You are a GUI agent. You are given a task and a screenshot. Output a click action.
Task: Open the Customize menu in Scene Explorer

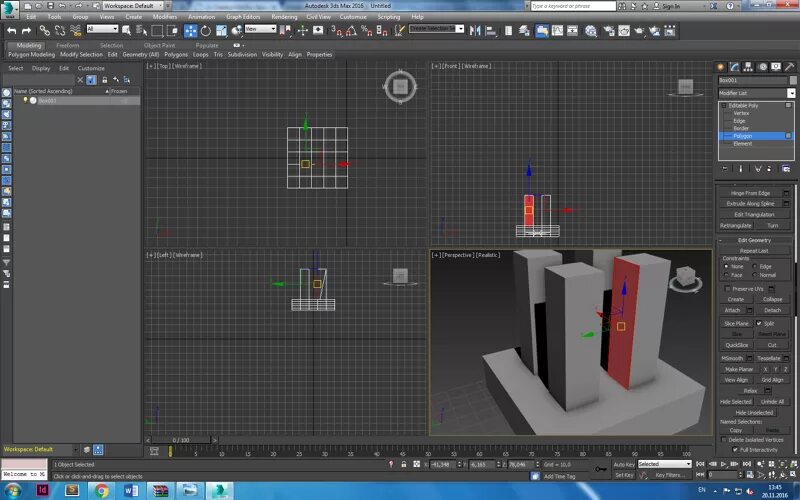(x=91, y=68)
